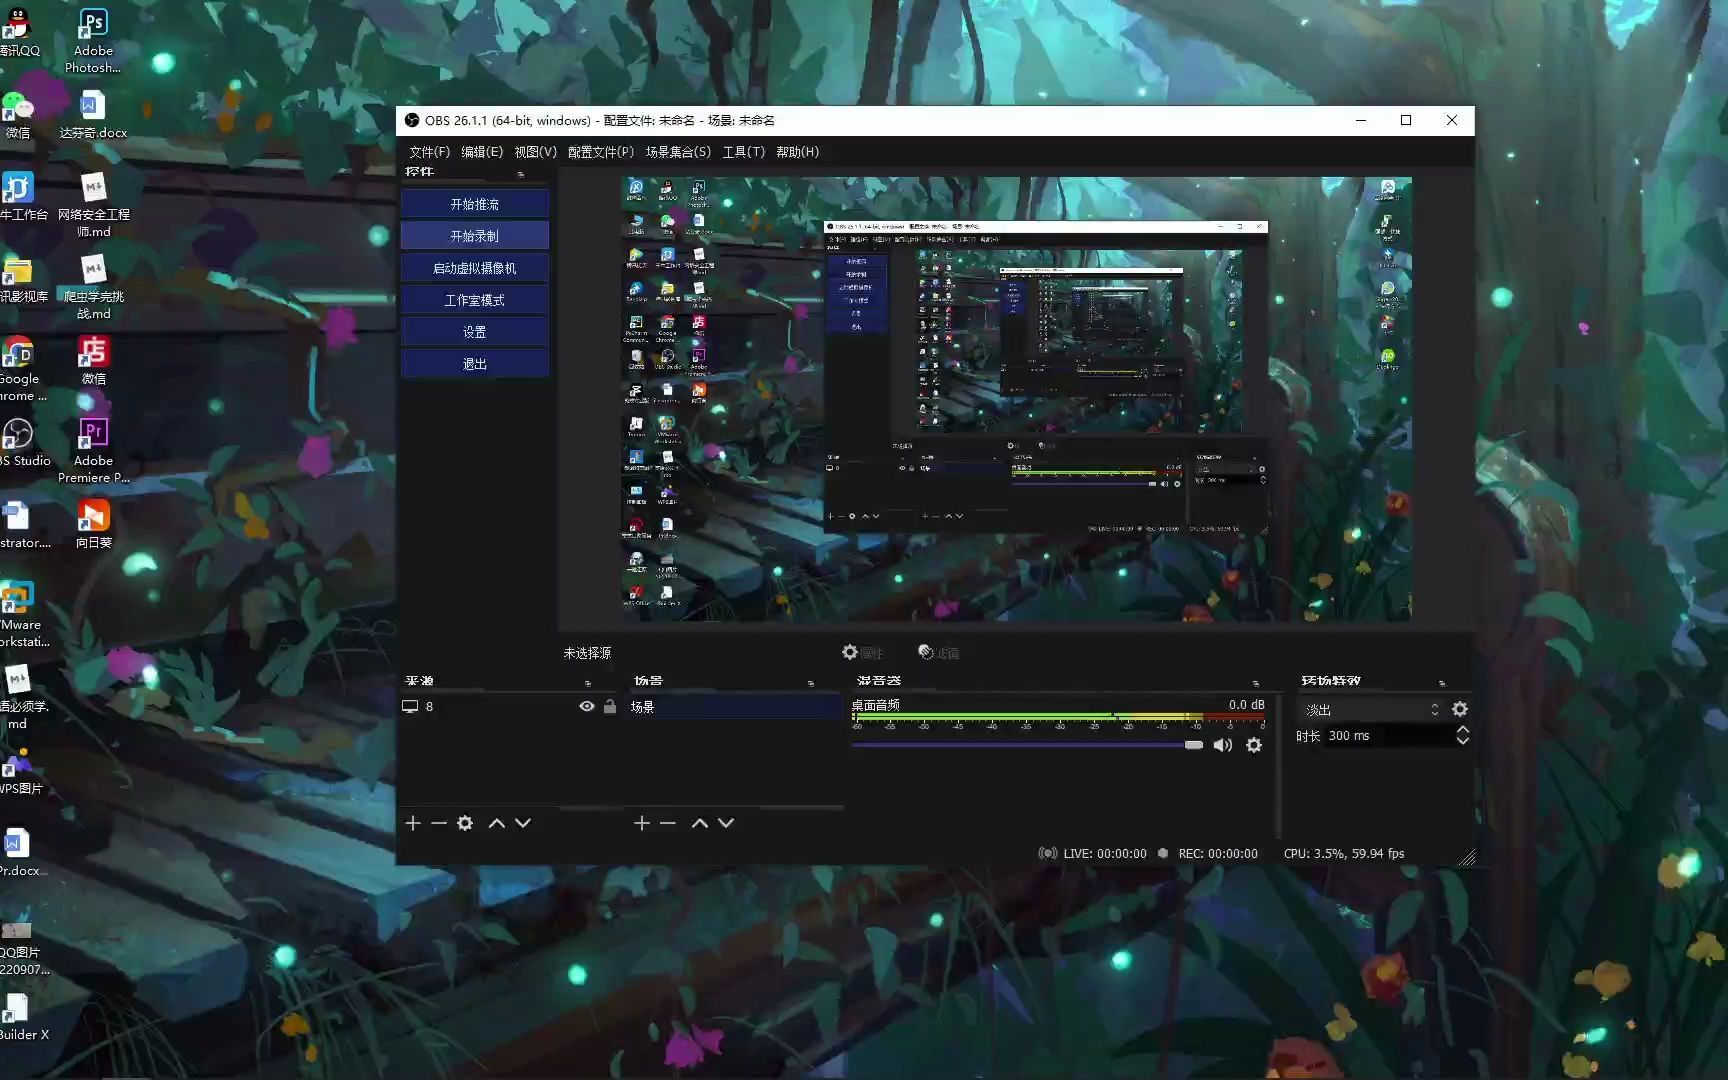Open the 视图(V) menu

(x=535, y=152)
